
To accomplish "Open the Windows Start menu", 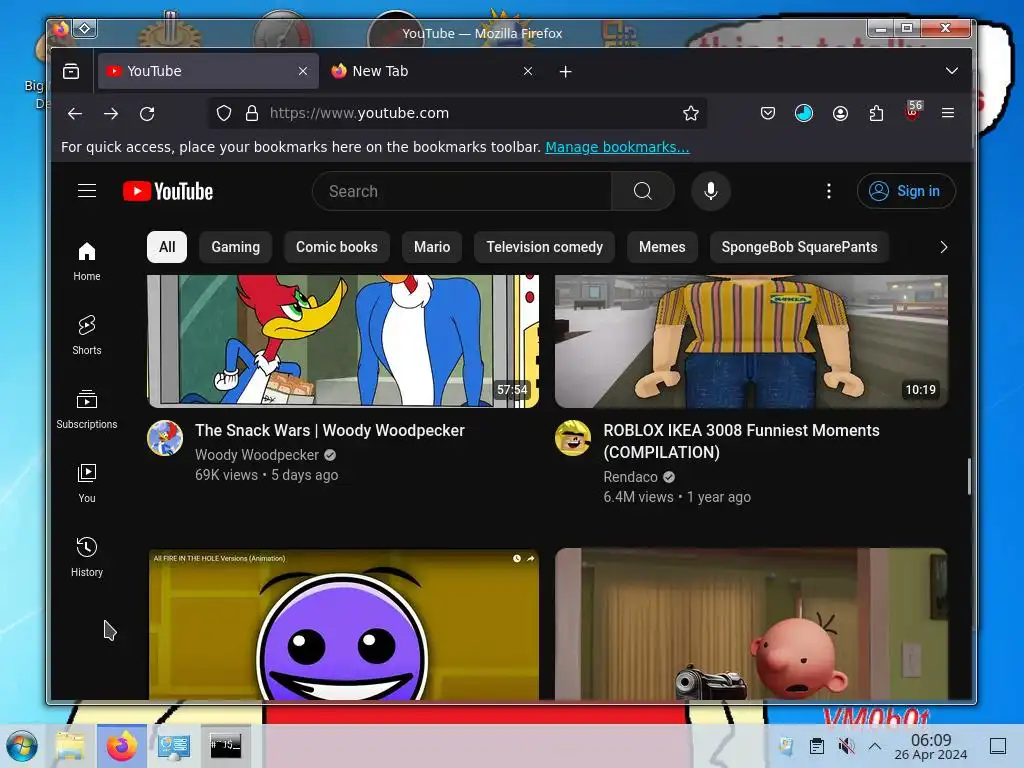I will coord(22,746).
